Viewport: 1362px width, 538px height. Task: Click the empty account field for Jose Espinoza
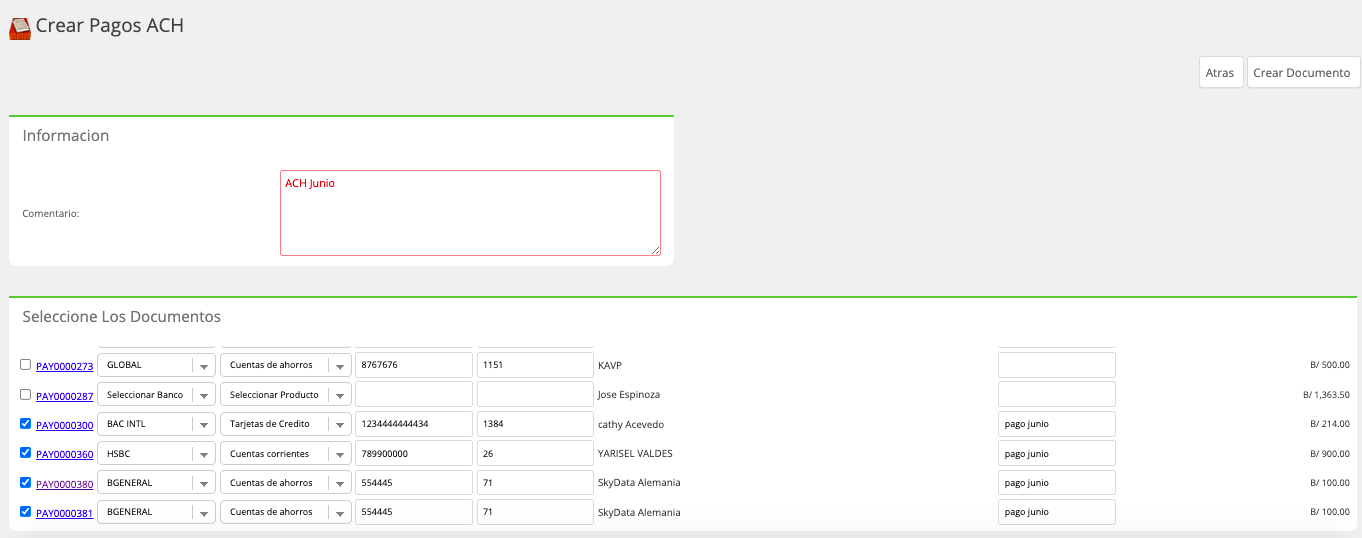(x=414, y=394)
